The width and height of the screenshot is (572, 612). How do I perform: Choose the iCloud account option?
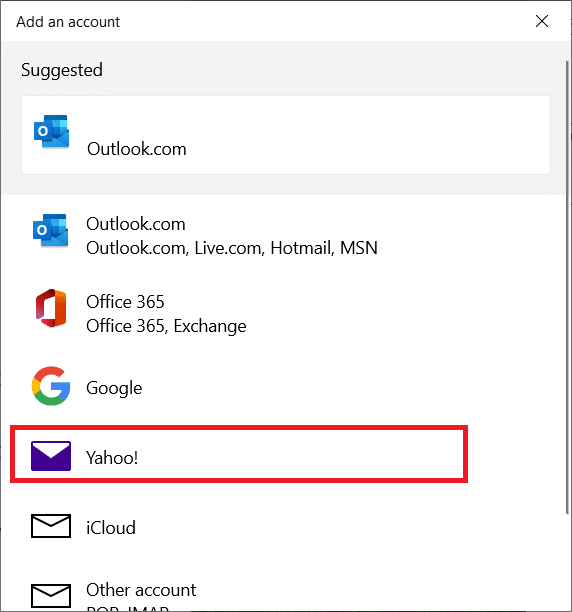283,527
